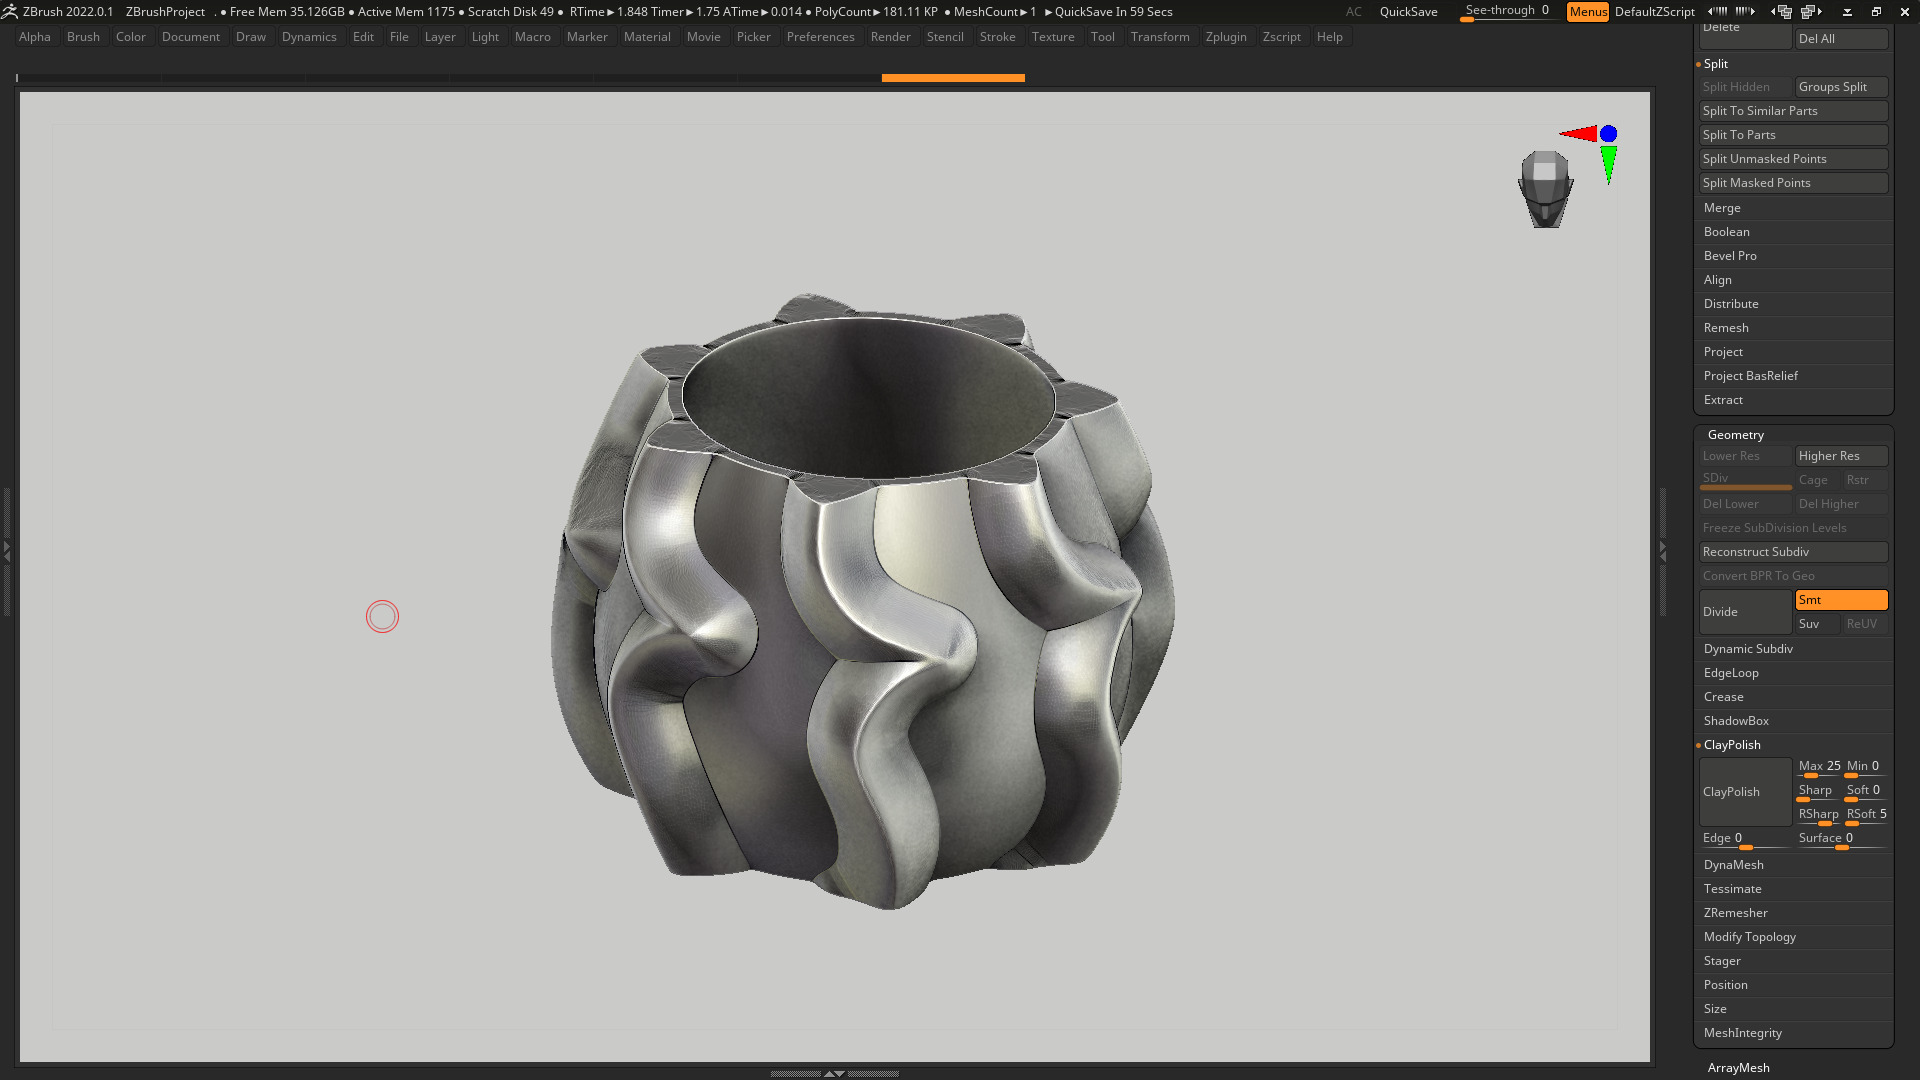The width and height of the screenshot is (1920, 1080).
Task: Open the Stroke menu
Action: point(997,37)
